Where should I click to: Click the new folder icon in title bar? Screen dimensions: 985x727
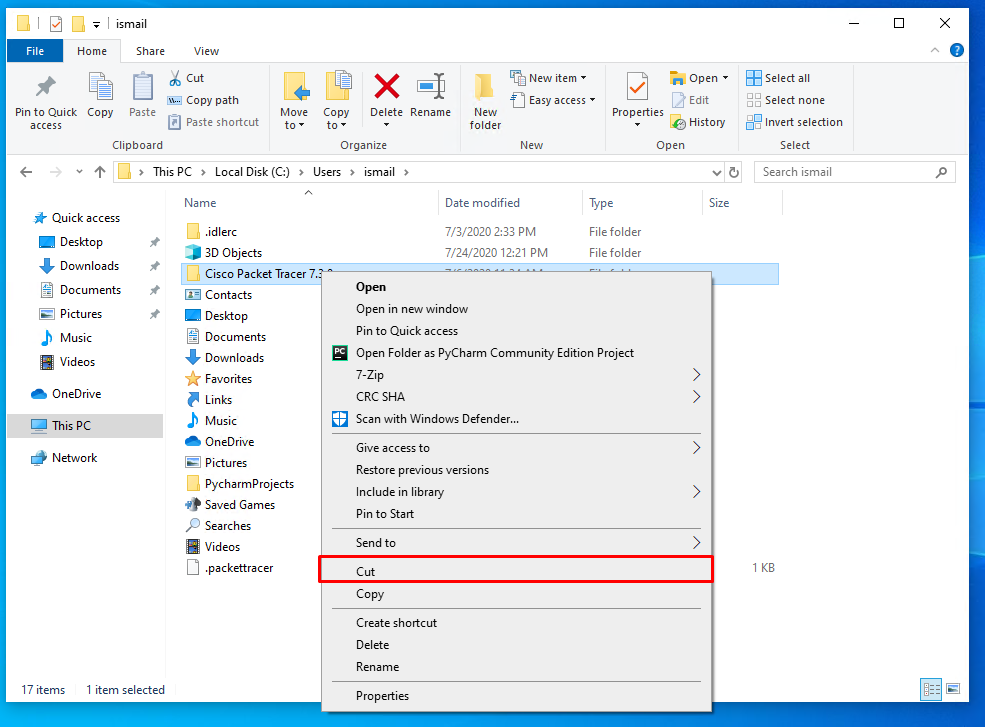[x=78, y=24]
